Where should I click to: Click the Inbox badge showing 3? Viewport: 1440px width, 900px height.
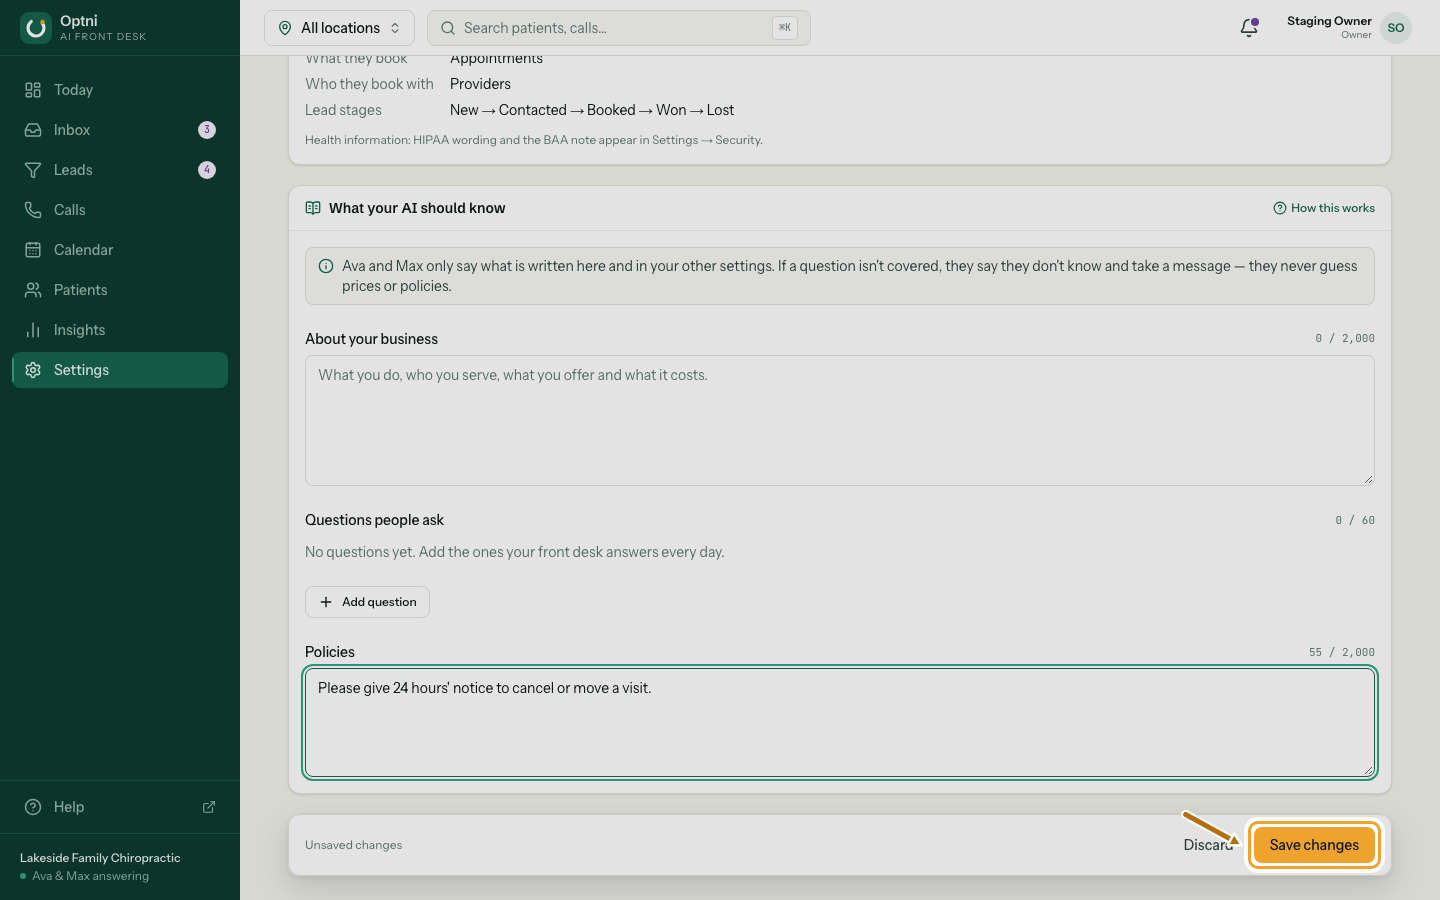click(x=207, y=130)
